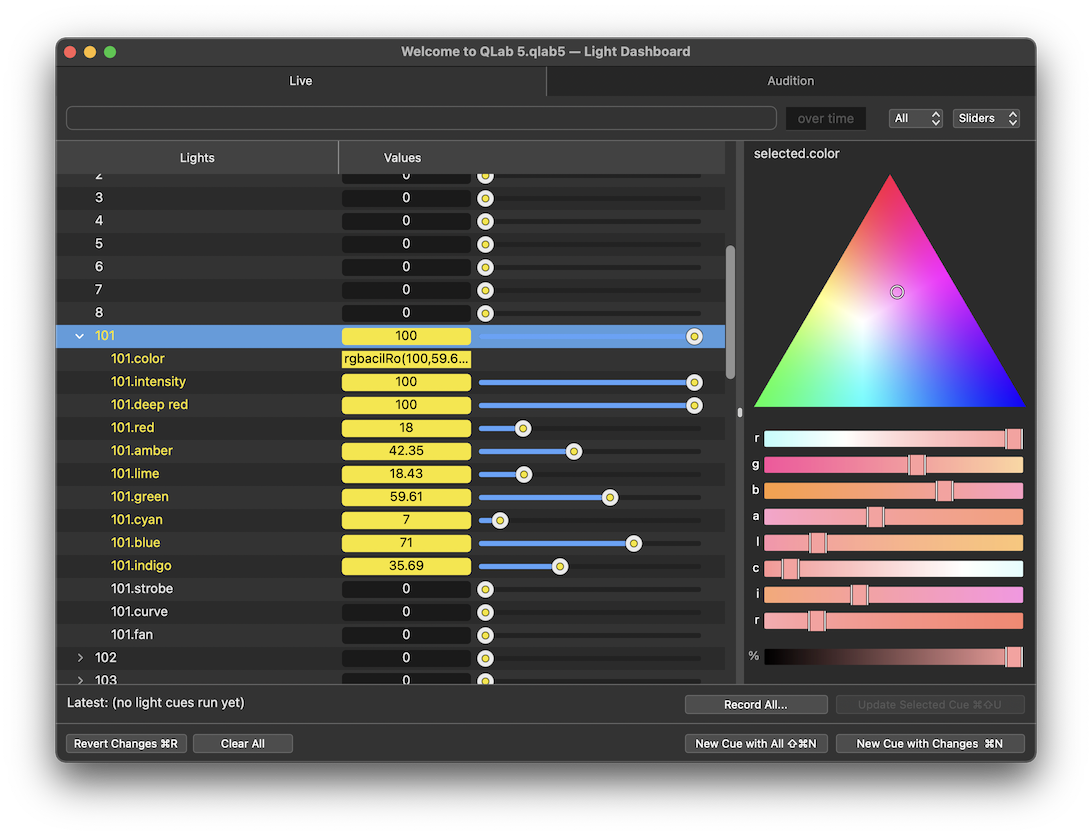Click the "Clear All" button
Screen dimensions: 1092x836
(x=243, y=743)
